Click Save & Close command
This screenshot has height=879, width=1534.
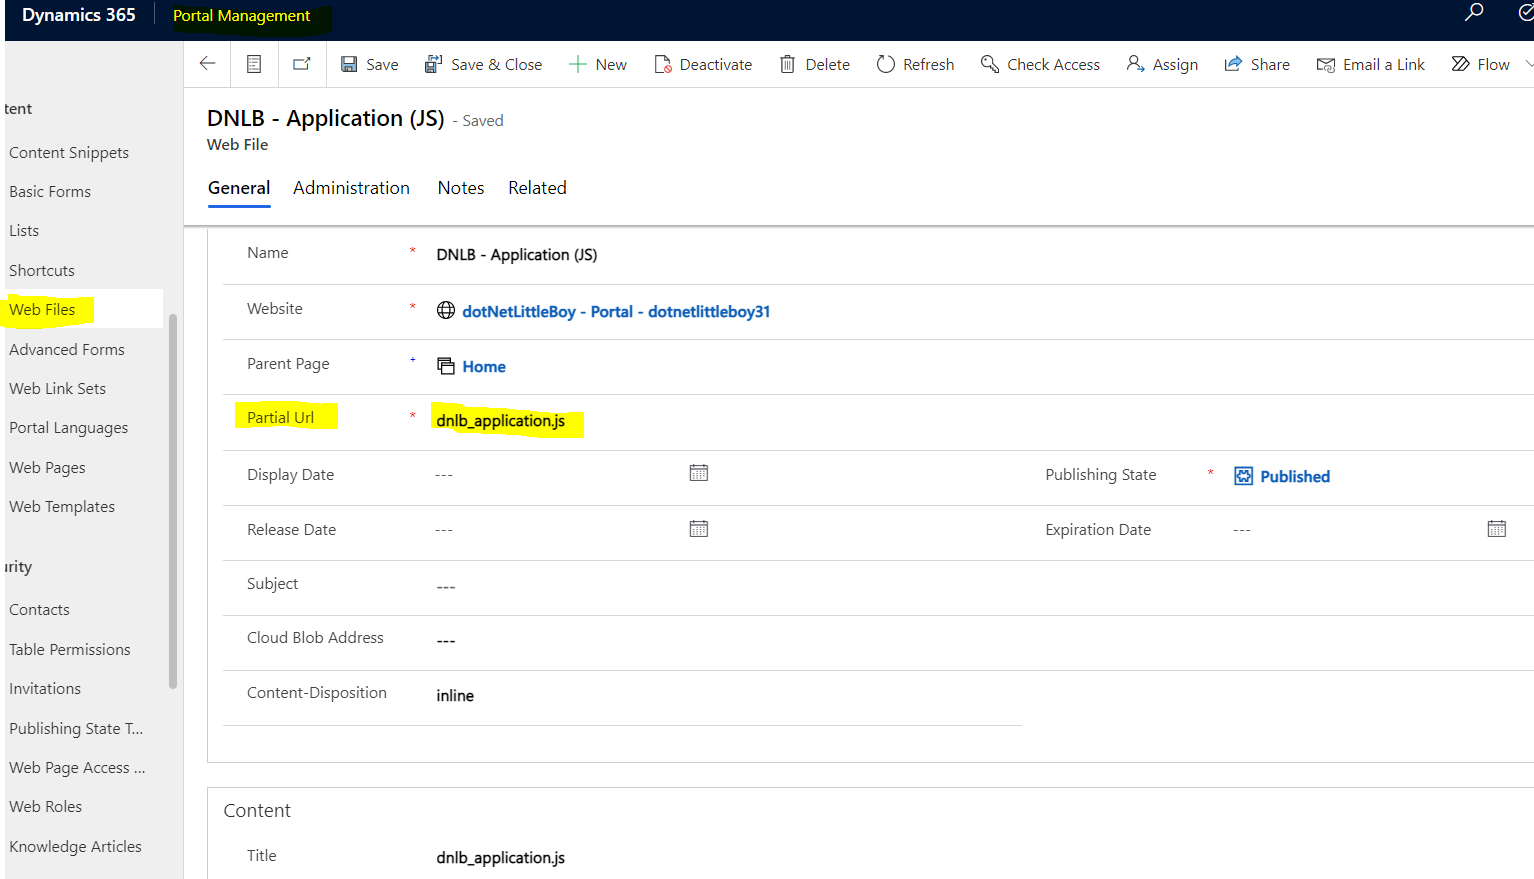tap(483, 64)
